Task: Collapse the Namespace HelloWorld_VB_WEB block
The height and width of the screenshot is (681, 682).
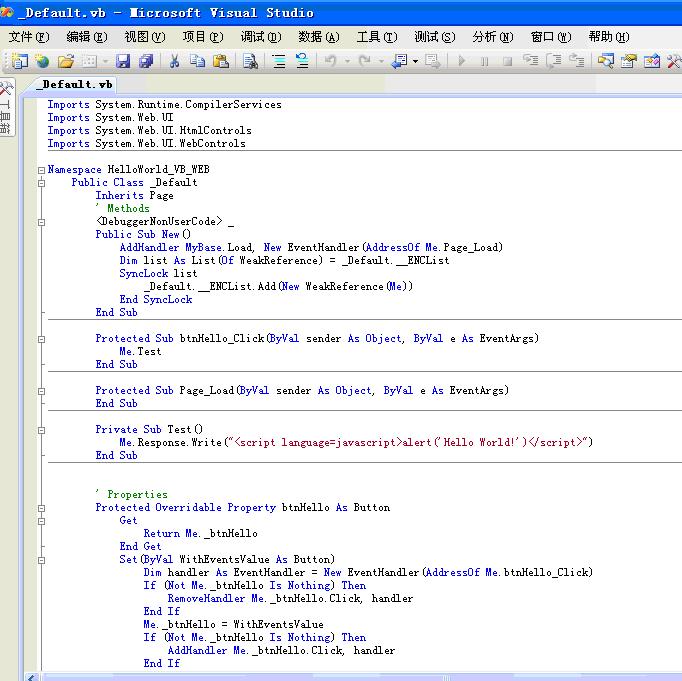Action: click(x=41, y=170)
